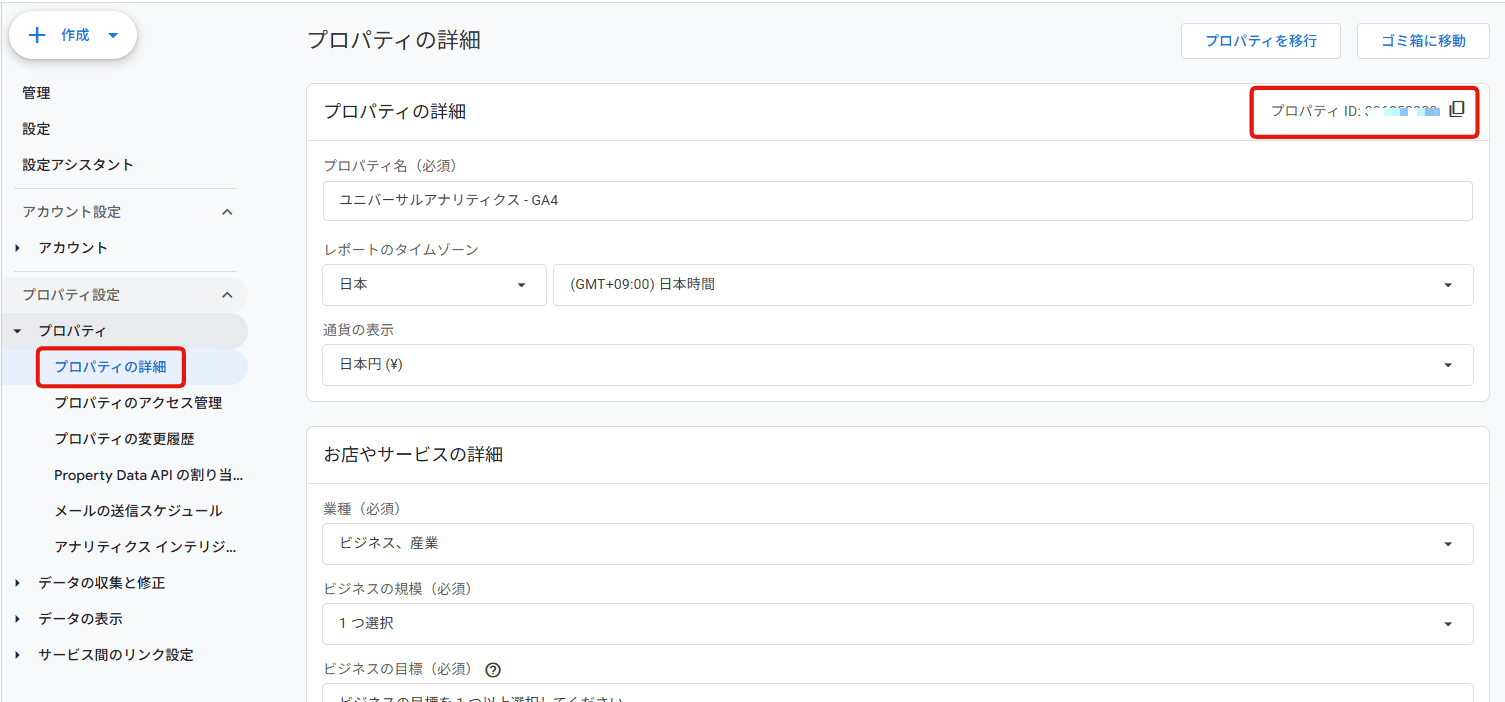Viewport: 1505px width, 702px height.
Task: Open the 業種 industry dropdown
Action: tap(897, 544)
